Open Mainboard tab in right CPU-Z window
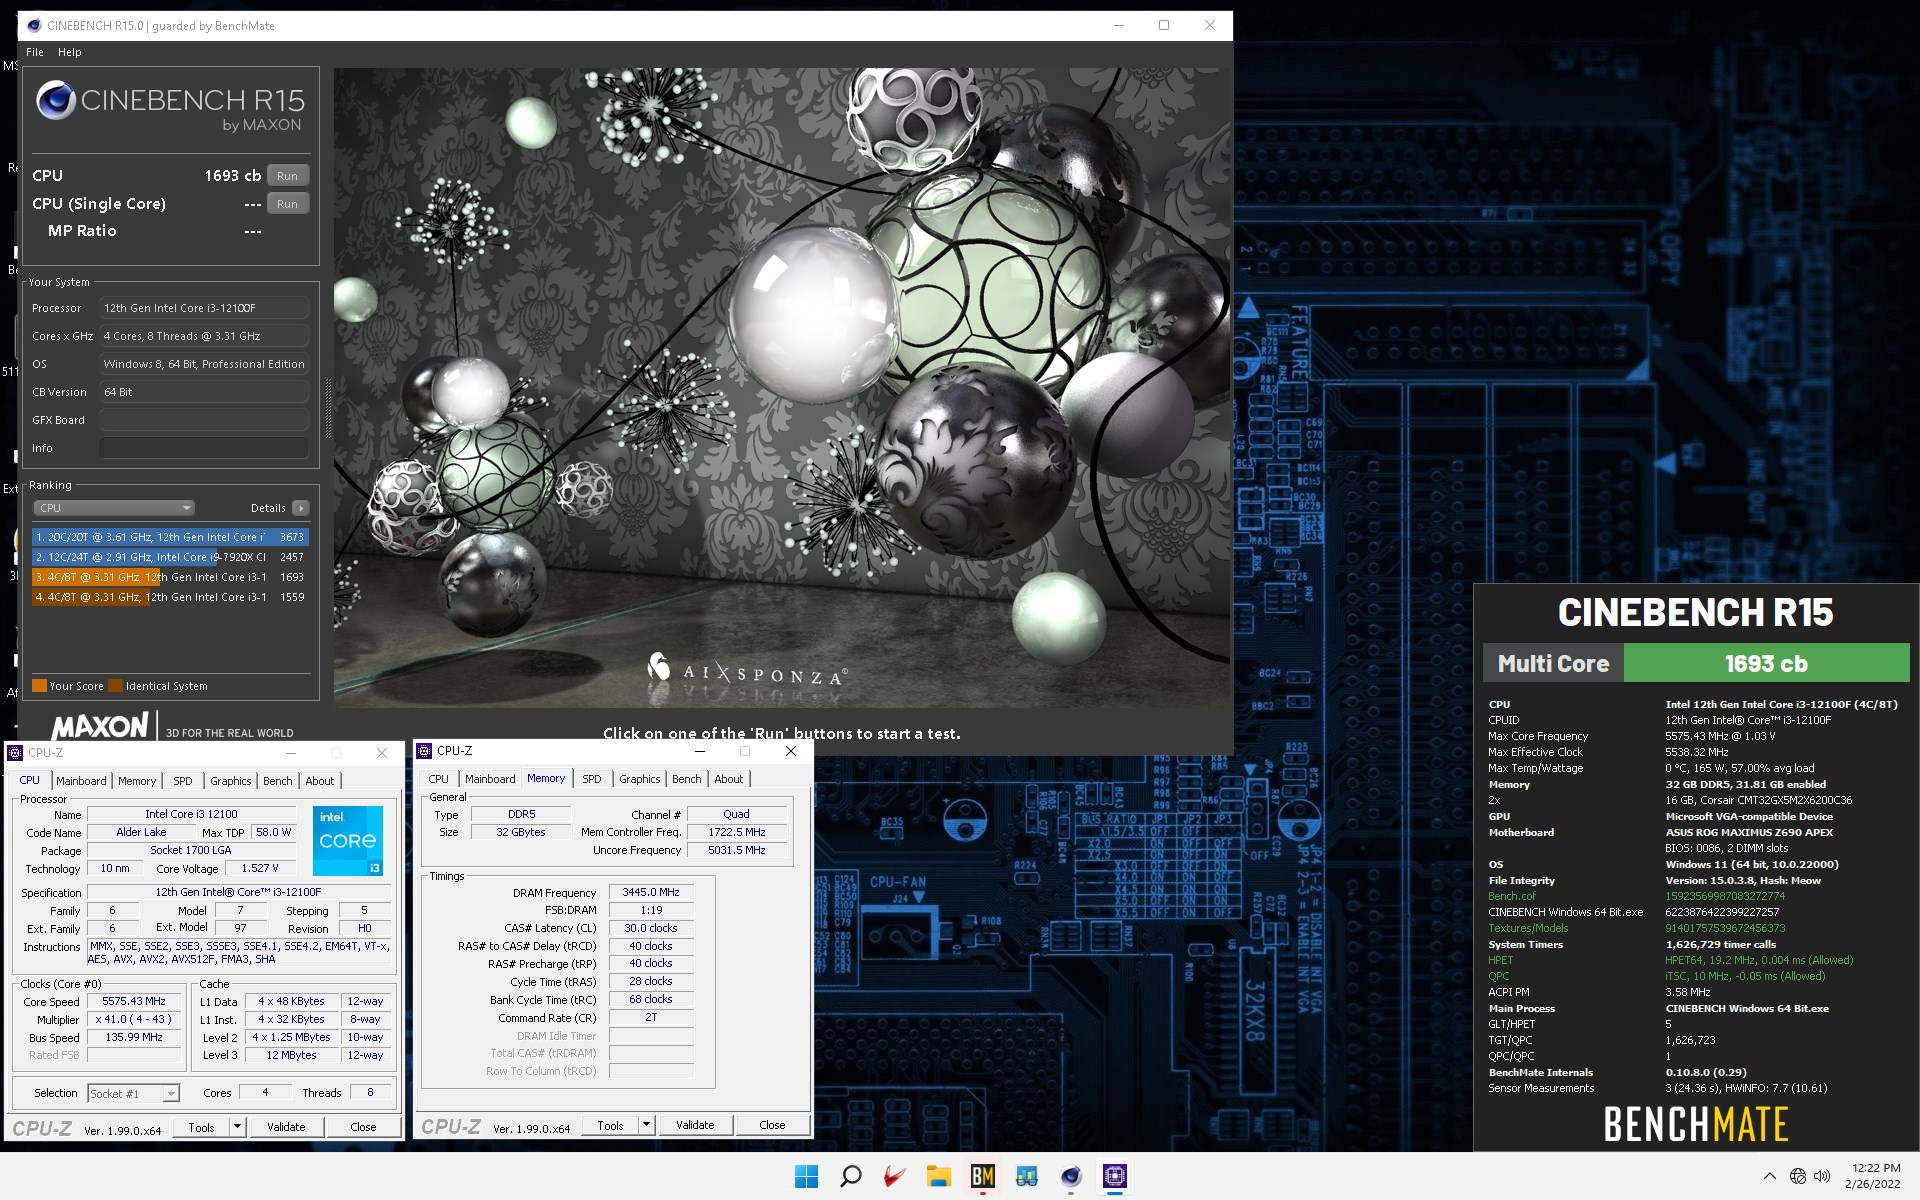Screen dimensions: 1920x1200 [x=490, y=779]
